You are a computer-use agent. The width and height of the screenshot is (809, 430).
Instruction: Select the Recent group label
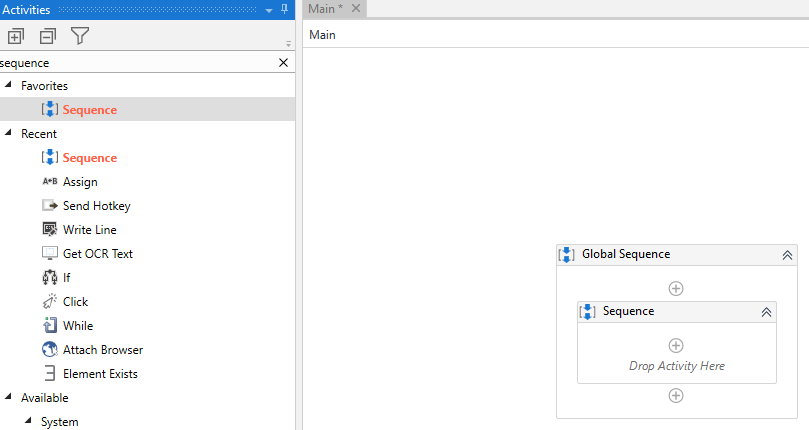click(39, 134)
